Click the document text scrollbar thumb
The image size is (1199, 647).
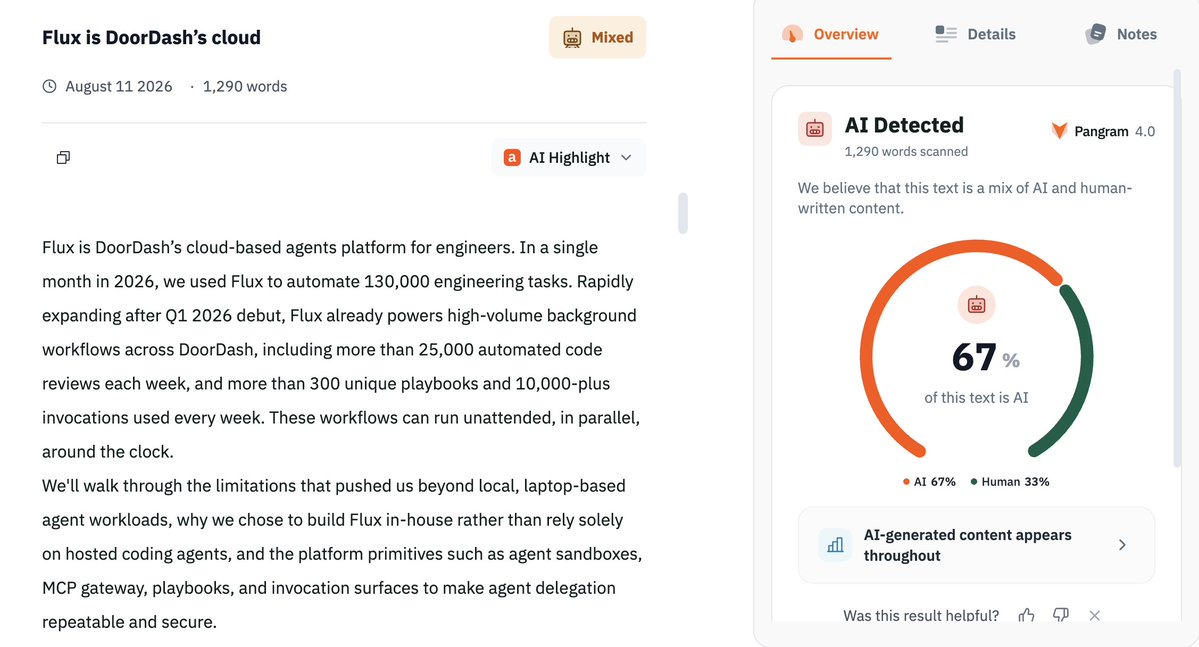(x=683, y=213)
